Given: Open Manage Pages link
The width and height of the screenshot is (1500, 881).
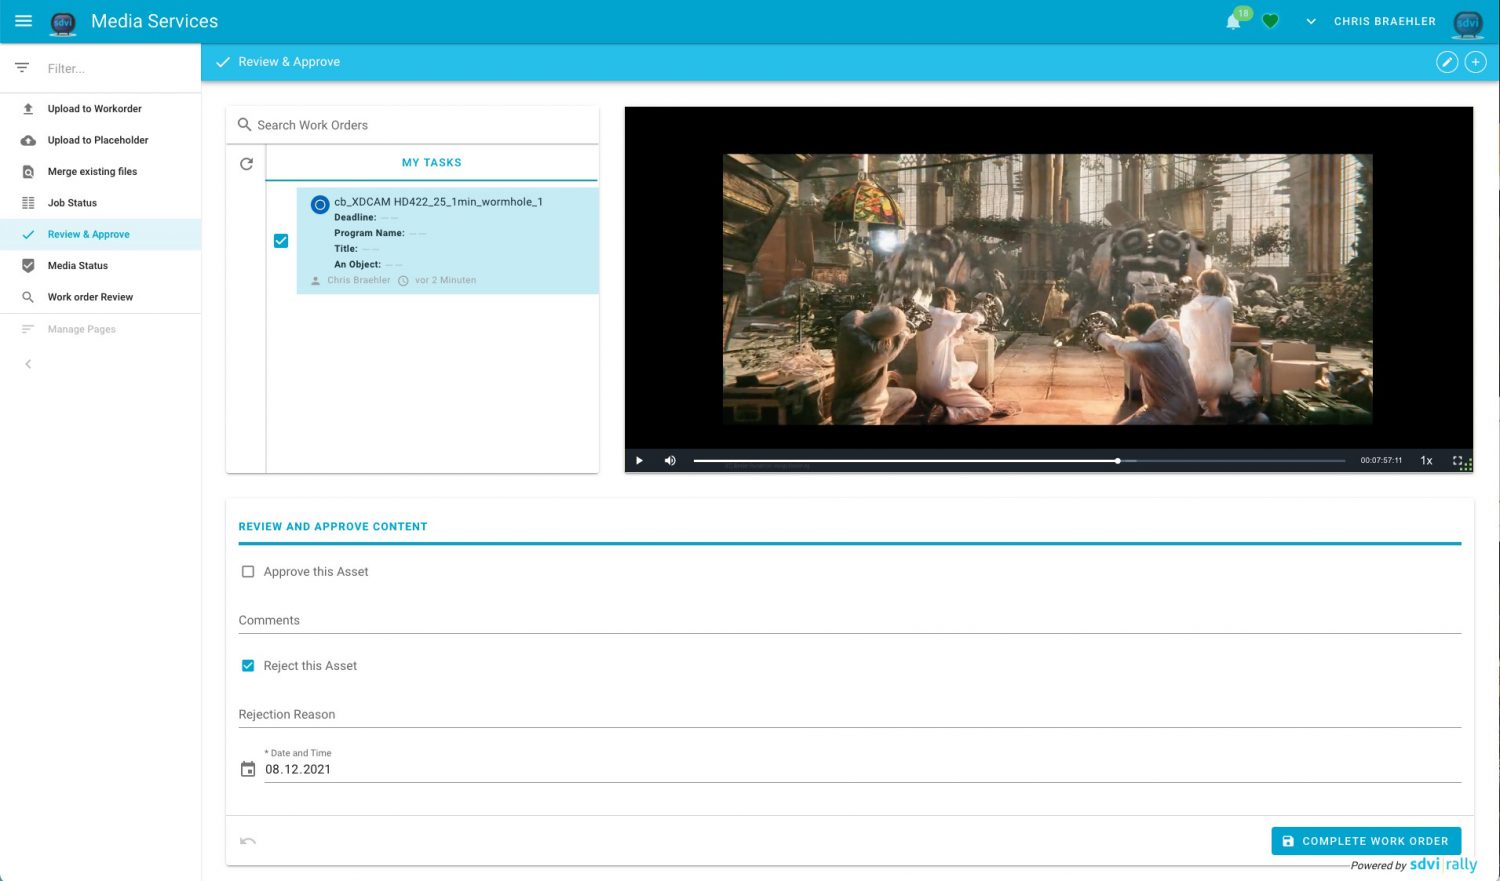Looking at the screenshot, I should pos(81,329).
